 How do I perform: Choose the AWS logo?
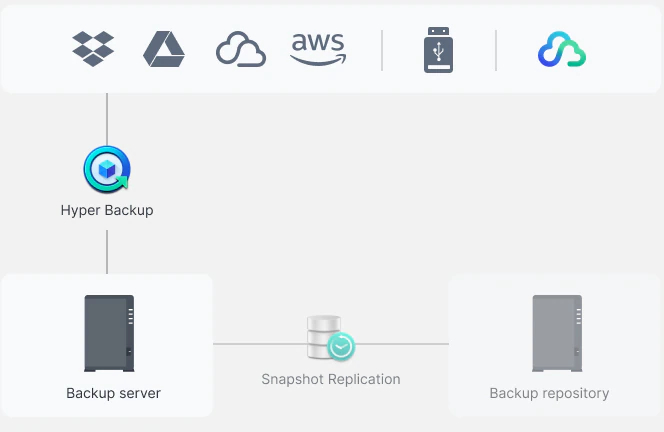tap(318, 49)
